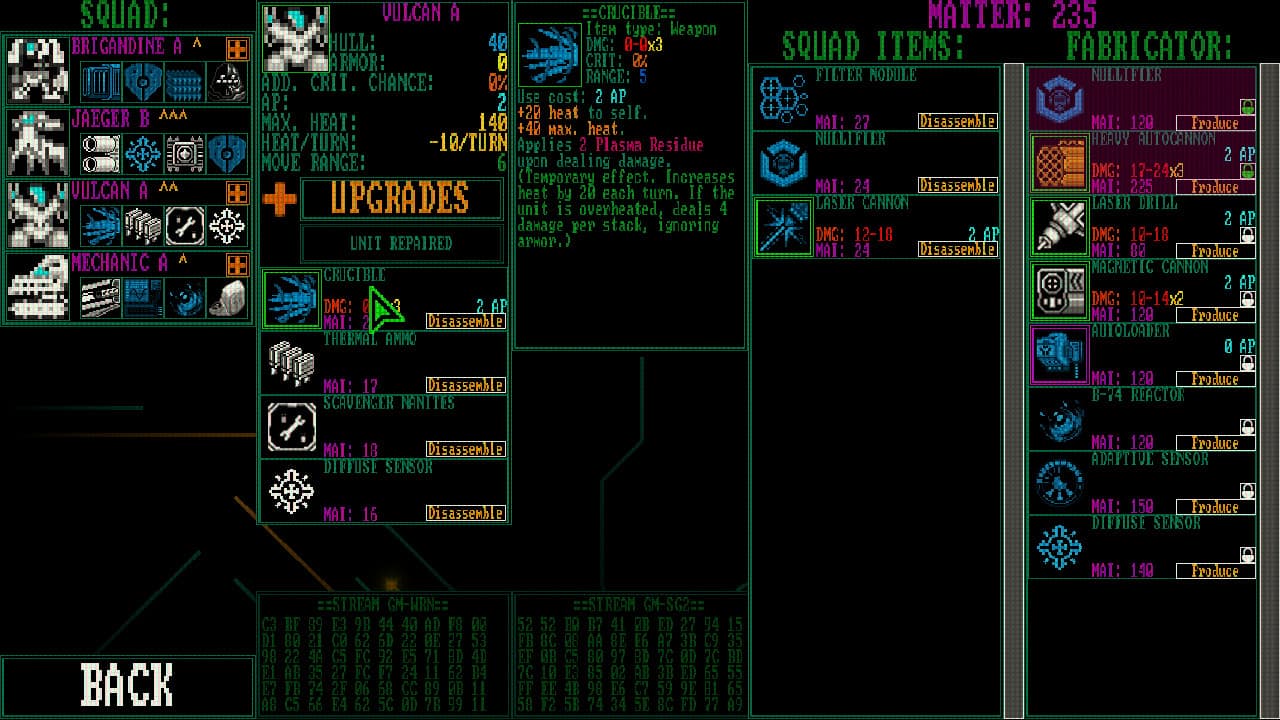Image resolution: width=1280 pixels, height=720 pixels.
Task: Click the Thermal Ammo item icon
Action: (291, 363)
